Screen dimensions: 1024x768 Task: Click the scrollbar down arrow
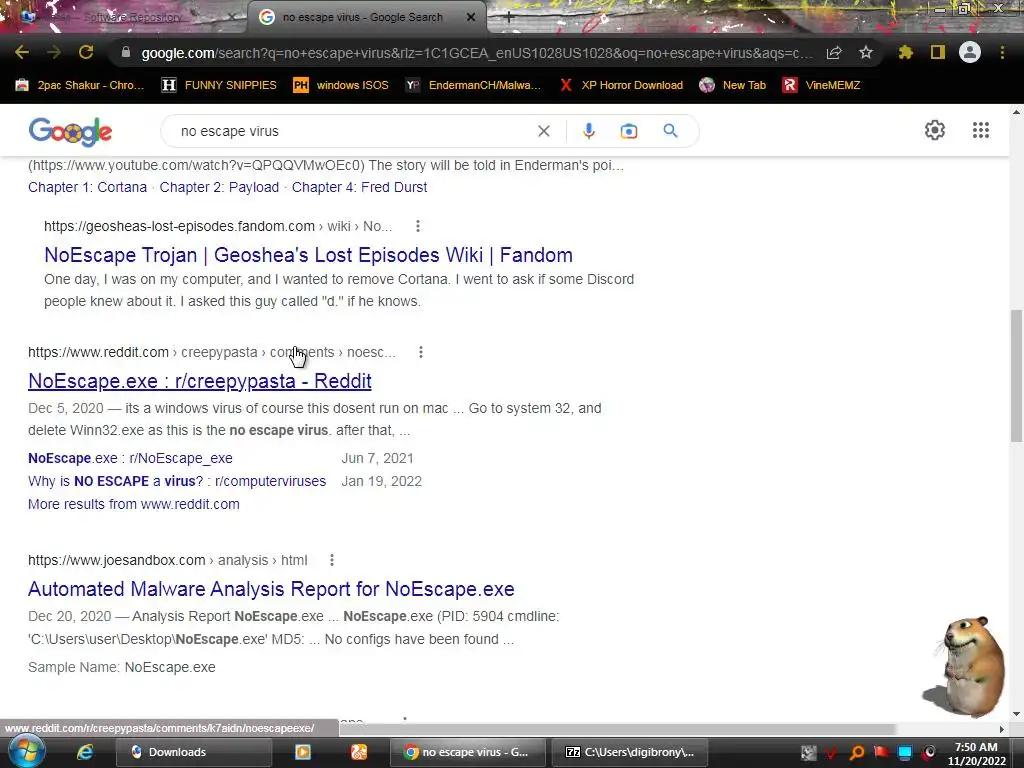[x=1016, y=714]
